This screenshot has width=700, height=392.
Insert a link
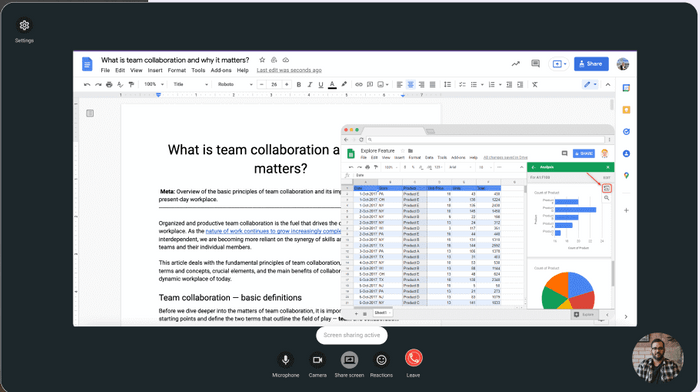[358, 84]
